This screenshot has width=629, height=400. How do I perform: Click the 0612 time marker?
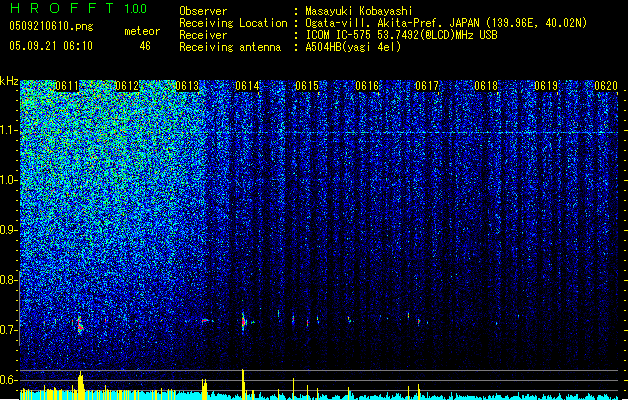pos(127,86)
